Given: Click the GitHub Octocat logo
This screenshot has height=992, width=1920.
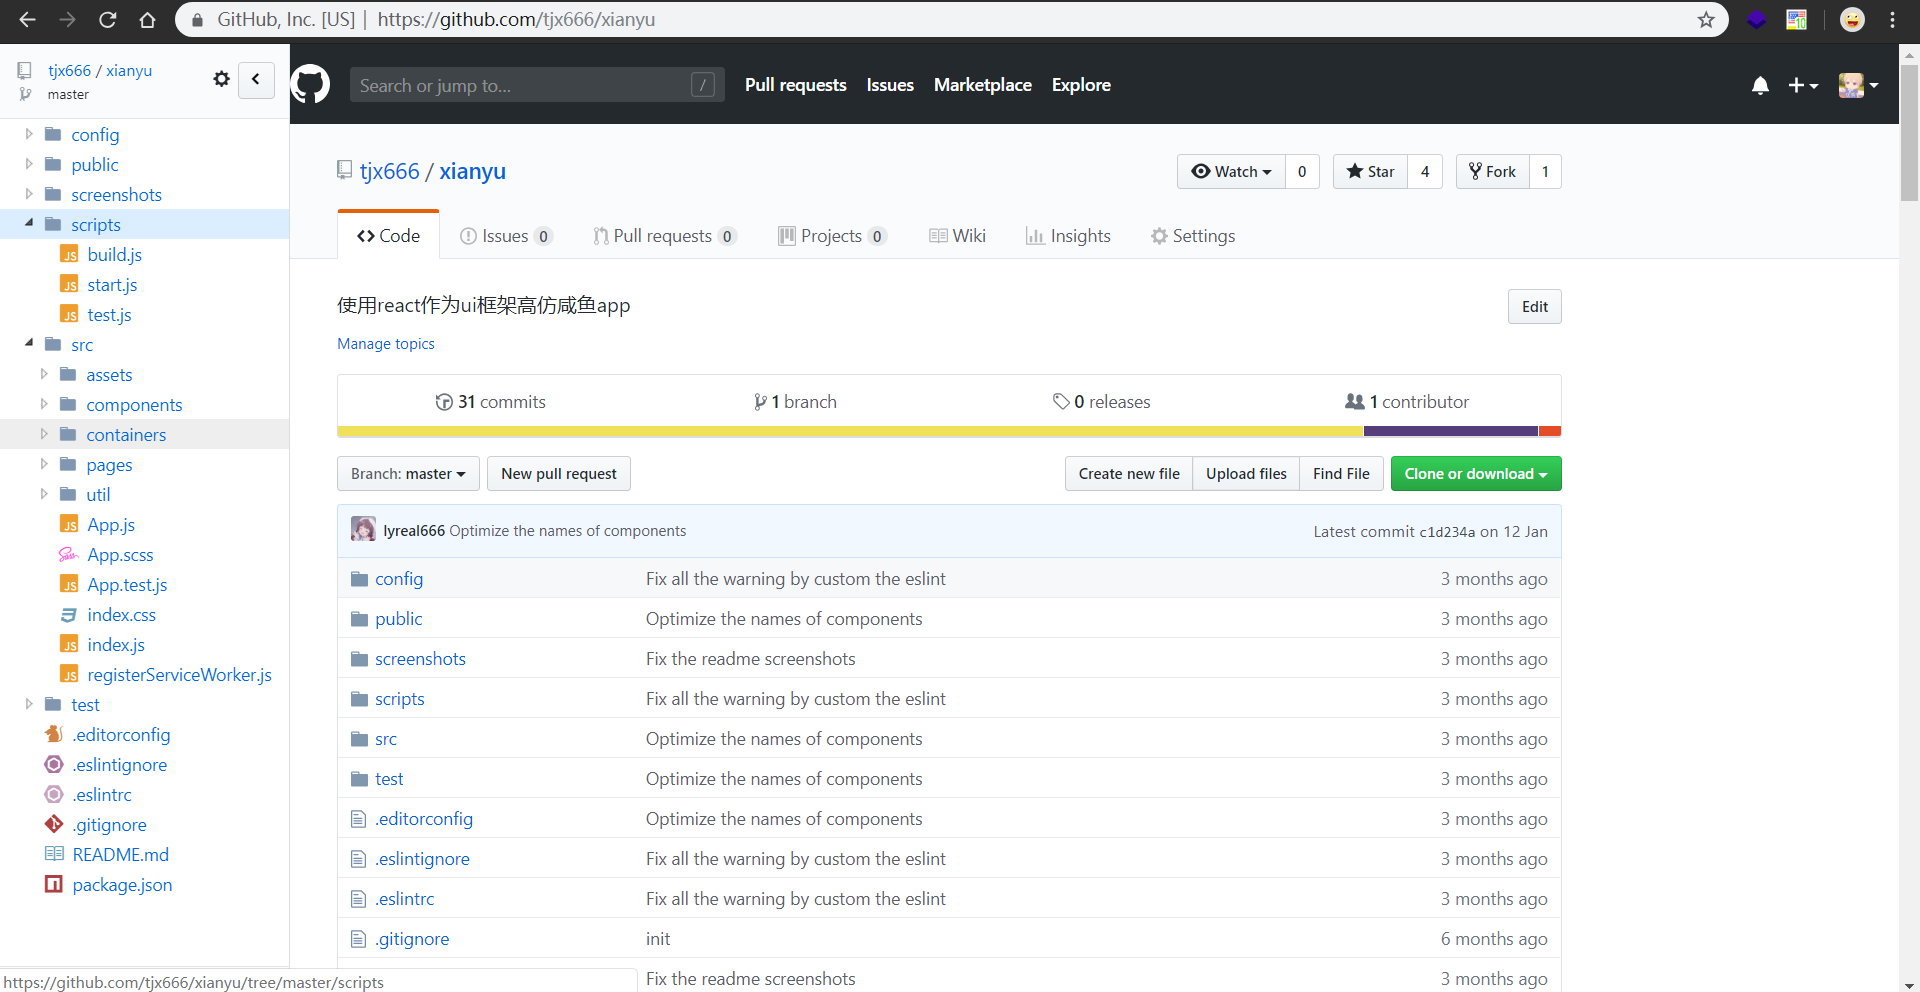Looking at the screenshot, I should click(310, 85).
